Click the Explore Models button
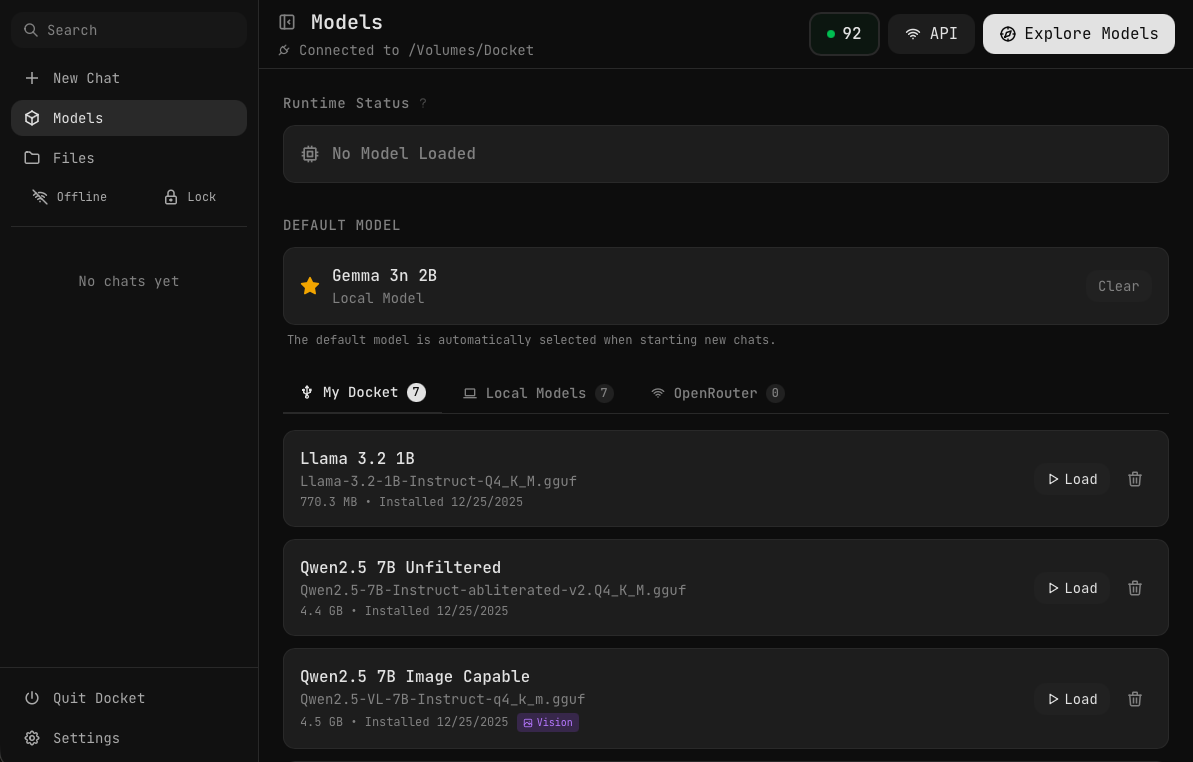1193x762 pixels. pos(1078,33)
